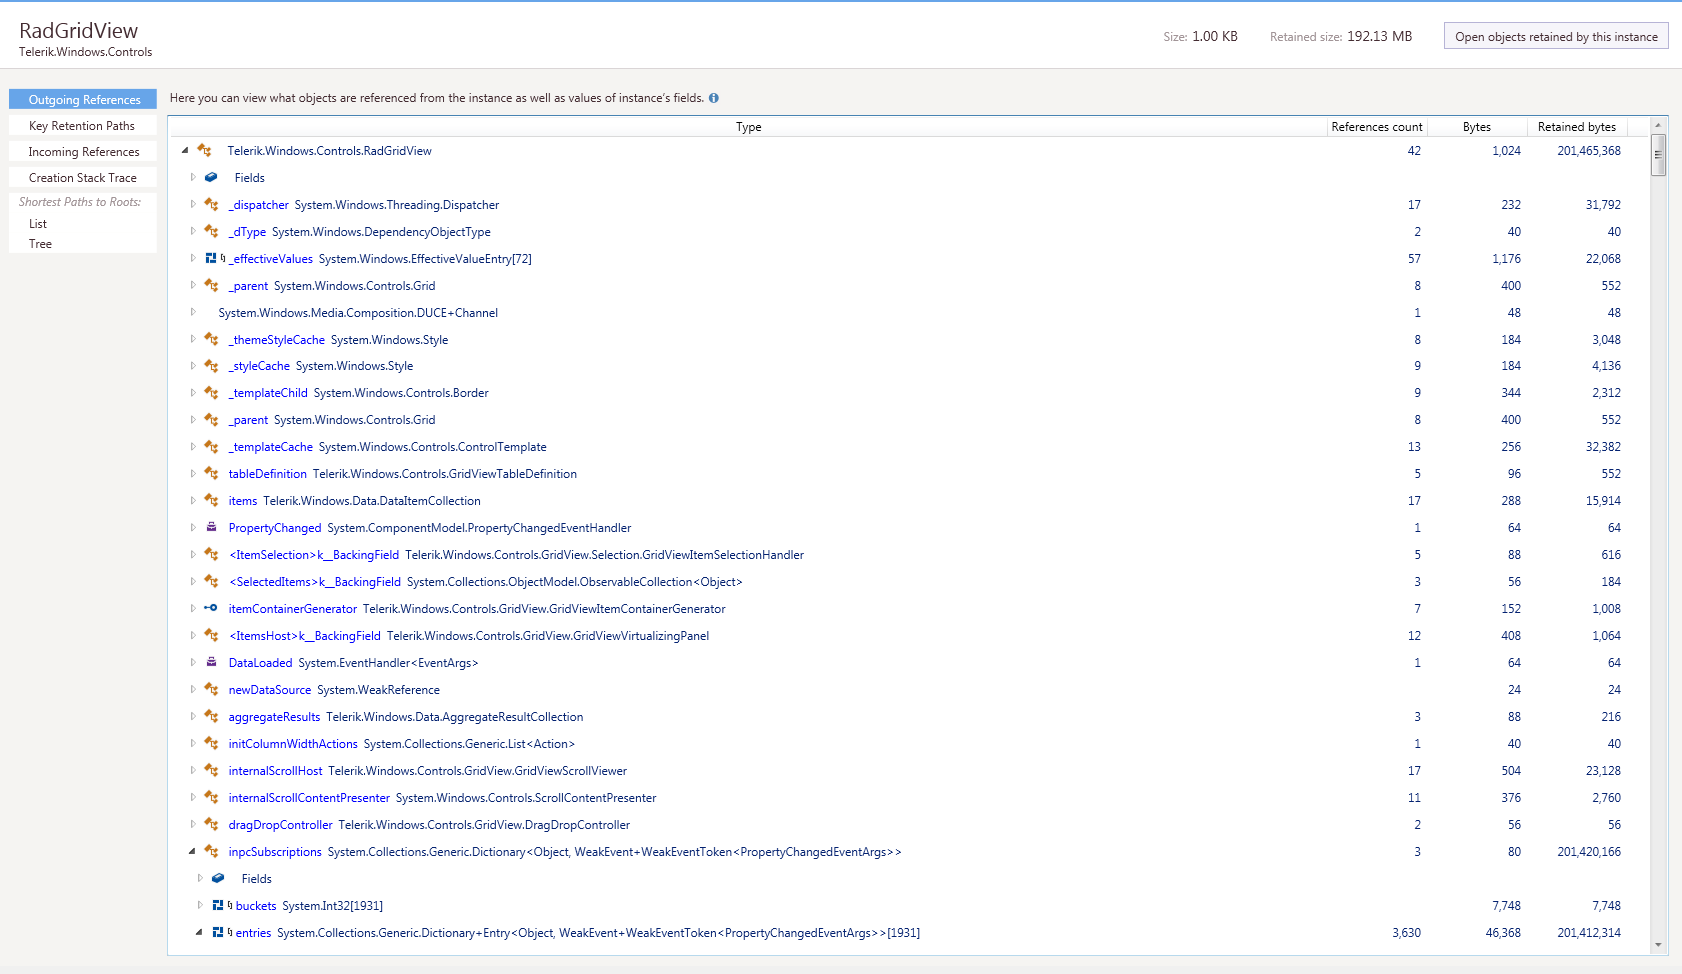Click the internalScrollContentPresenter field name link
The width and height of the screenshot is (1682, 974).
pos(309,798)
